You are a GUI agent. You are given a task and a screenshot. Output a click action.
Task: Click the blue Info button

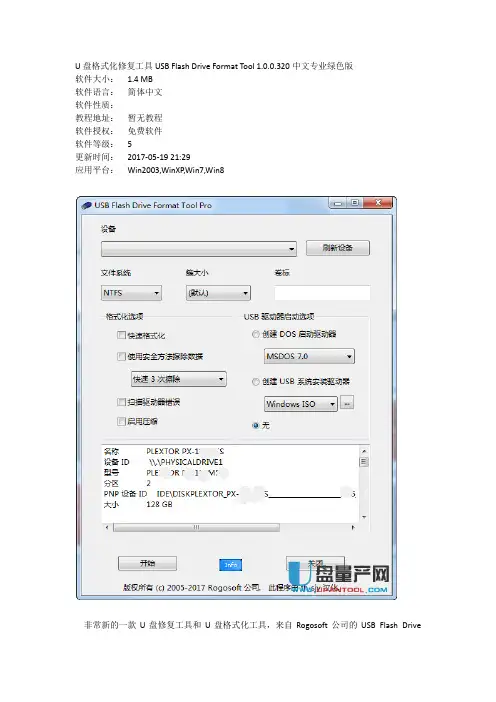231,565
